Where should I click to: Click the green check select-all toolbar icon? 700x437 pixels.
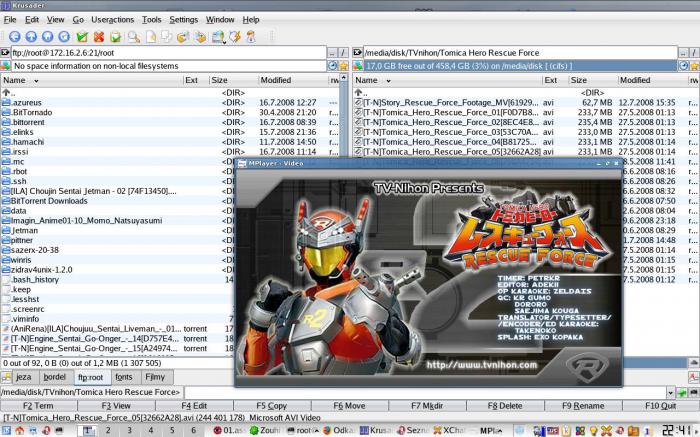click(x=82, y=37)
